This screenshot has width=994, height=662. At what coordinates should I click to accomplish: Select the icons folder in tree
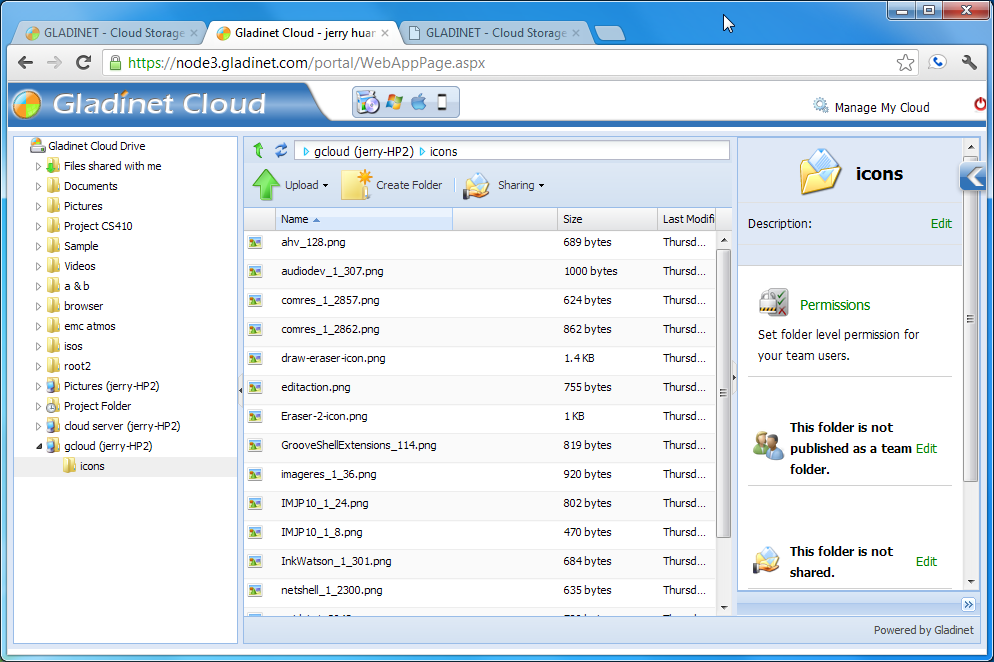[x=92, y=466]
